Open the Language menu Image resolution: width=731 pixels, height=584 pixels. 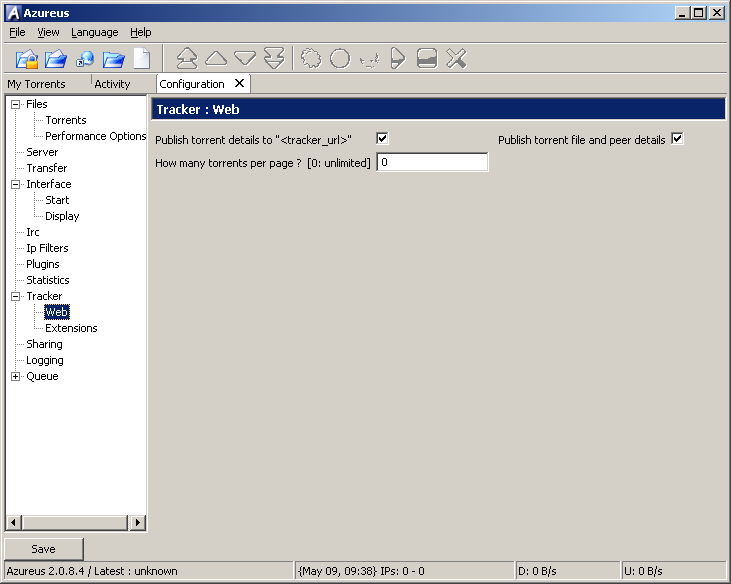pos(94,32)
